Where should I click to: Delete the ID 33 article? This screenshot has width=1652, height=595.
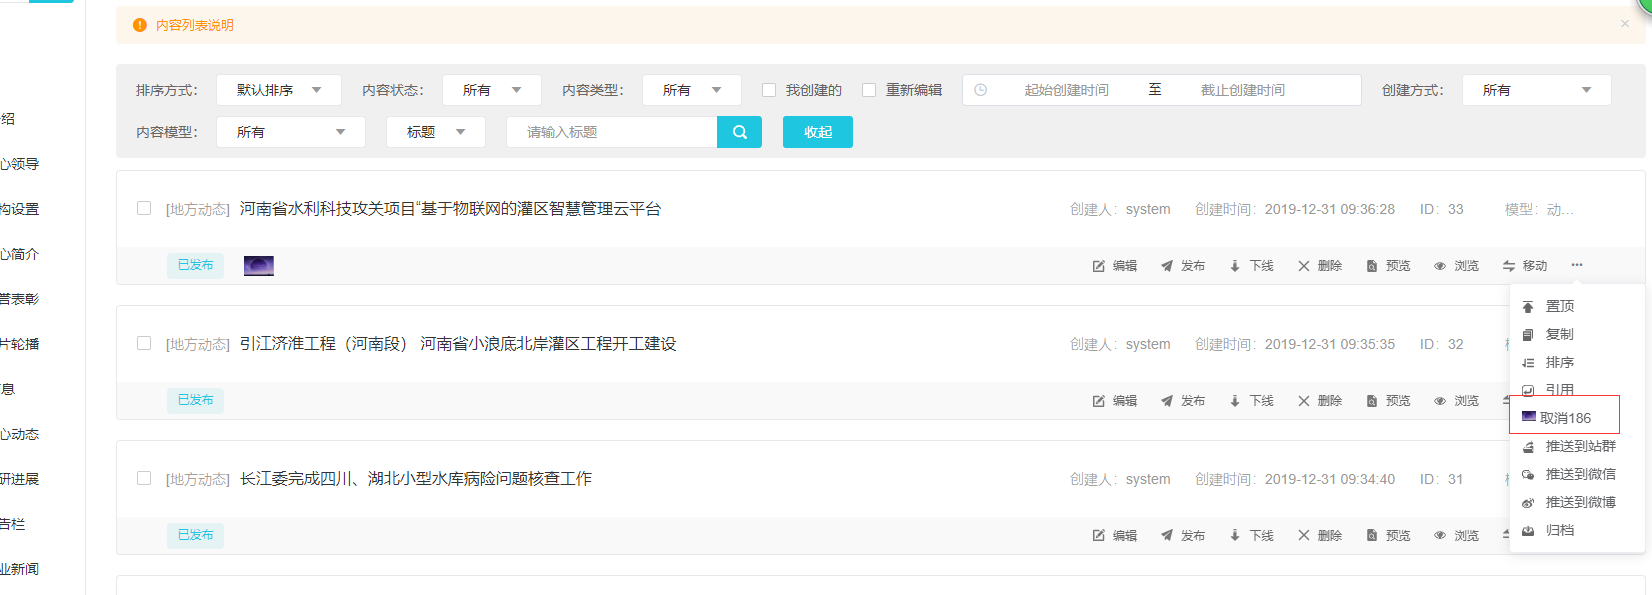[1320, 266]
